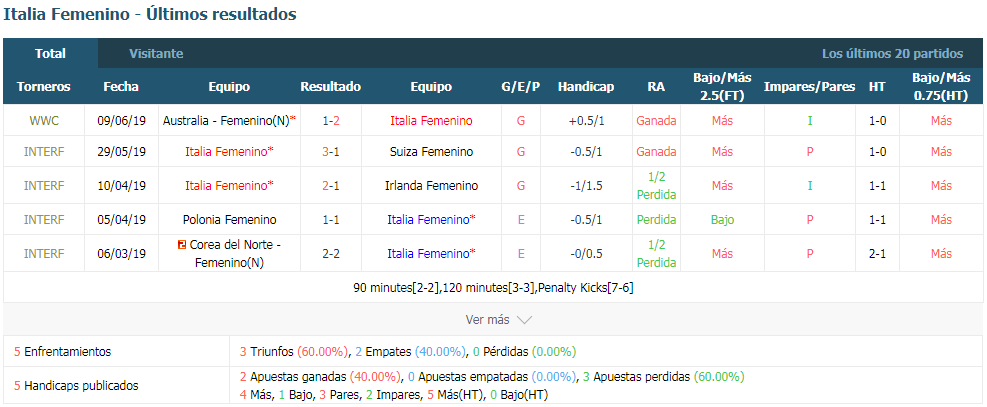
Task: Open the Los últimos 20 partidos selector
Action: pos(892,53)
